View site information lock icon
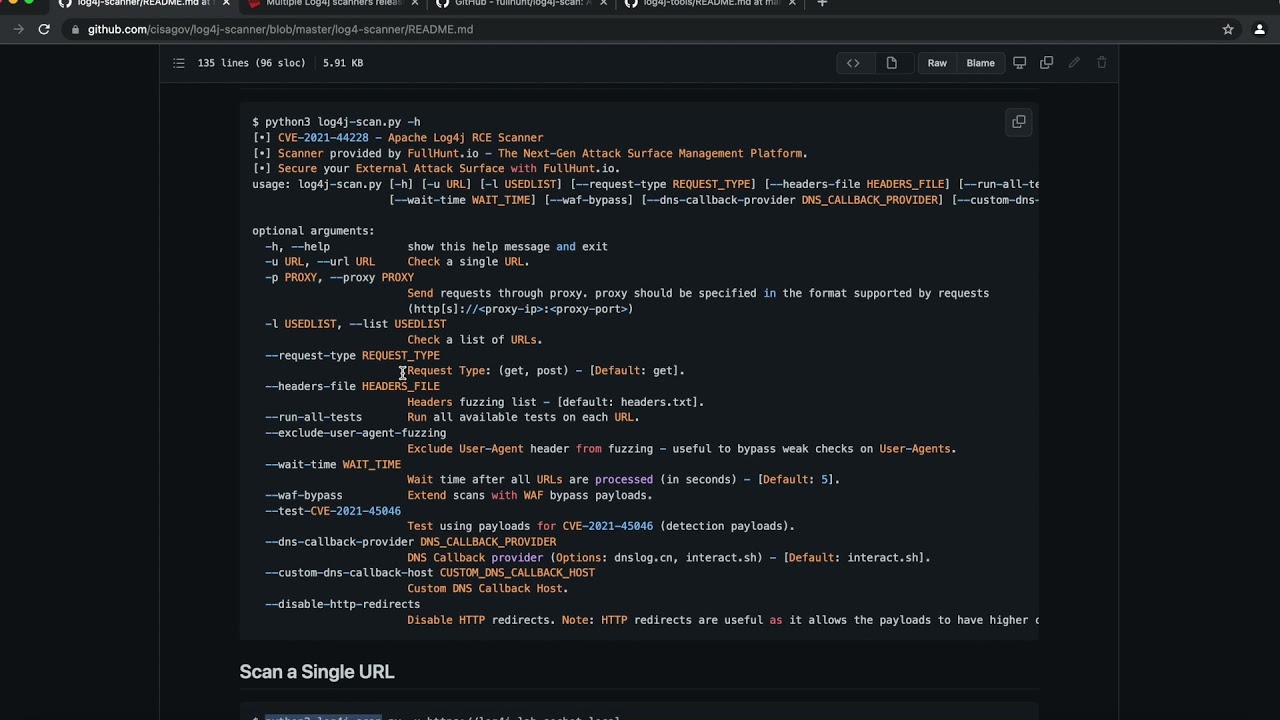 coord(75,29)
